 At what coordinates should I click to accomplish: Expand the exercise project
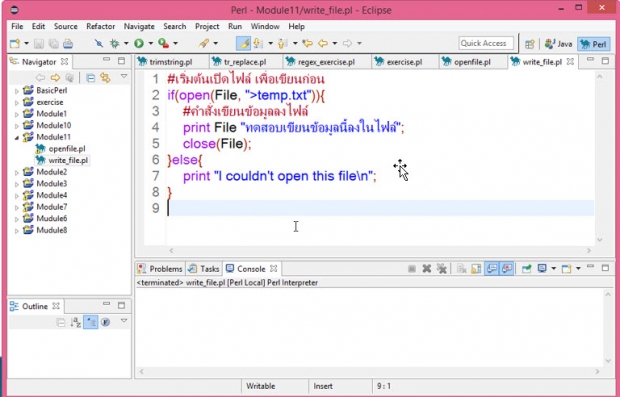pos(17,103)
